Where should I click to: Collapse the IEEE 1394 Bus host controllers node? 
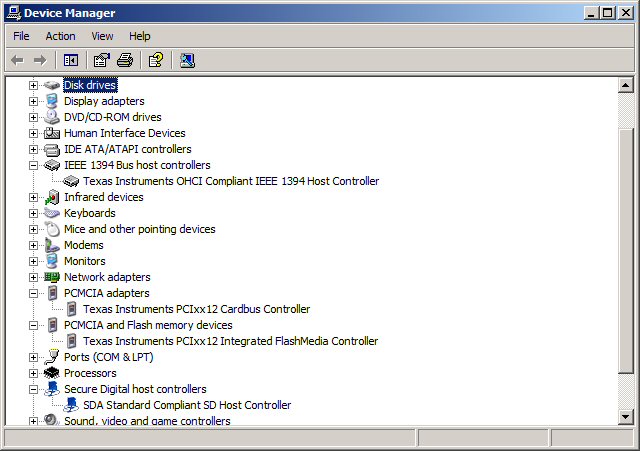tap(33, 165)
